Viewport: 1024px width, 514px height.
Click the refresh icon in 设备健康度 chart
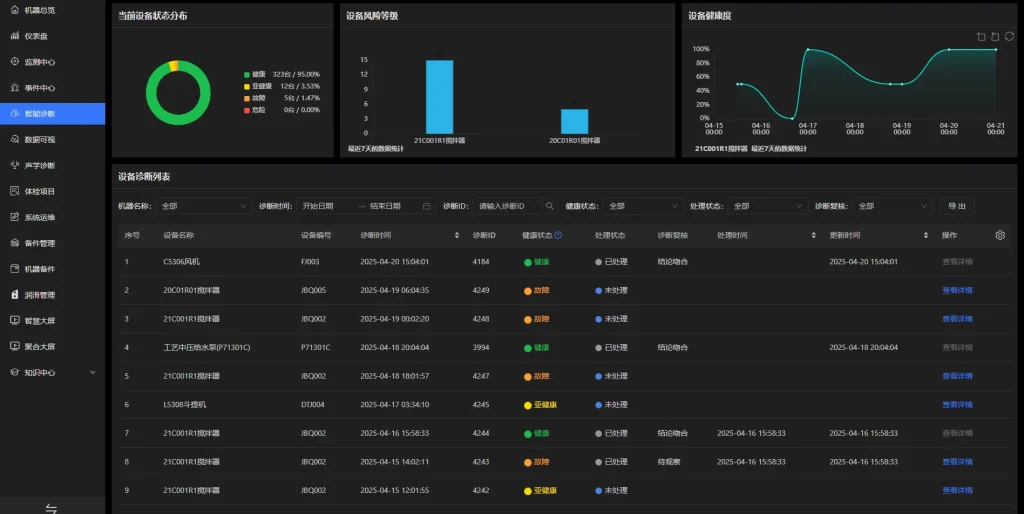[1009, 37]
